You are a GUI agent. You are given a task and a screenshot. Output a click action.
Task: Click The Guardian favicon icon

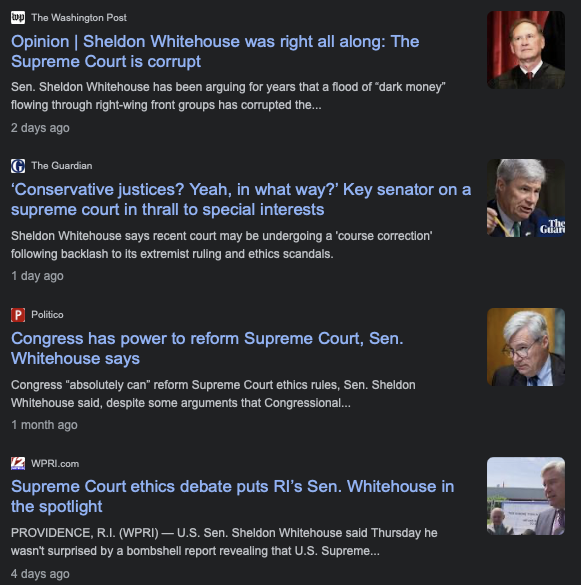tap(18, 166)
